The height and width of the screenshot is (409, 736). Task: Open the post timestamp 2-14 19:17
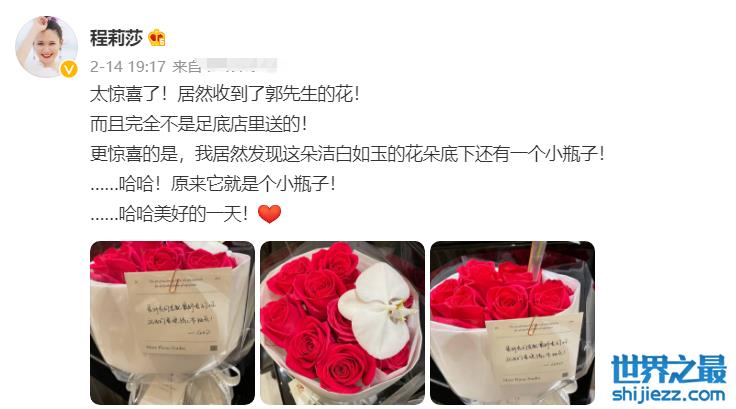[x=128, y=66]
